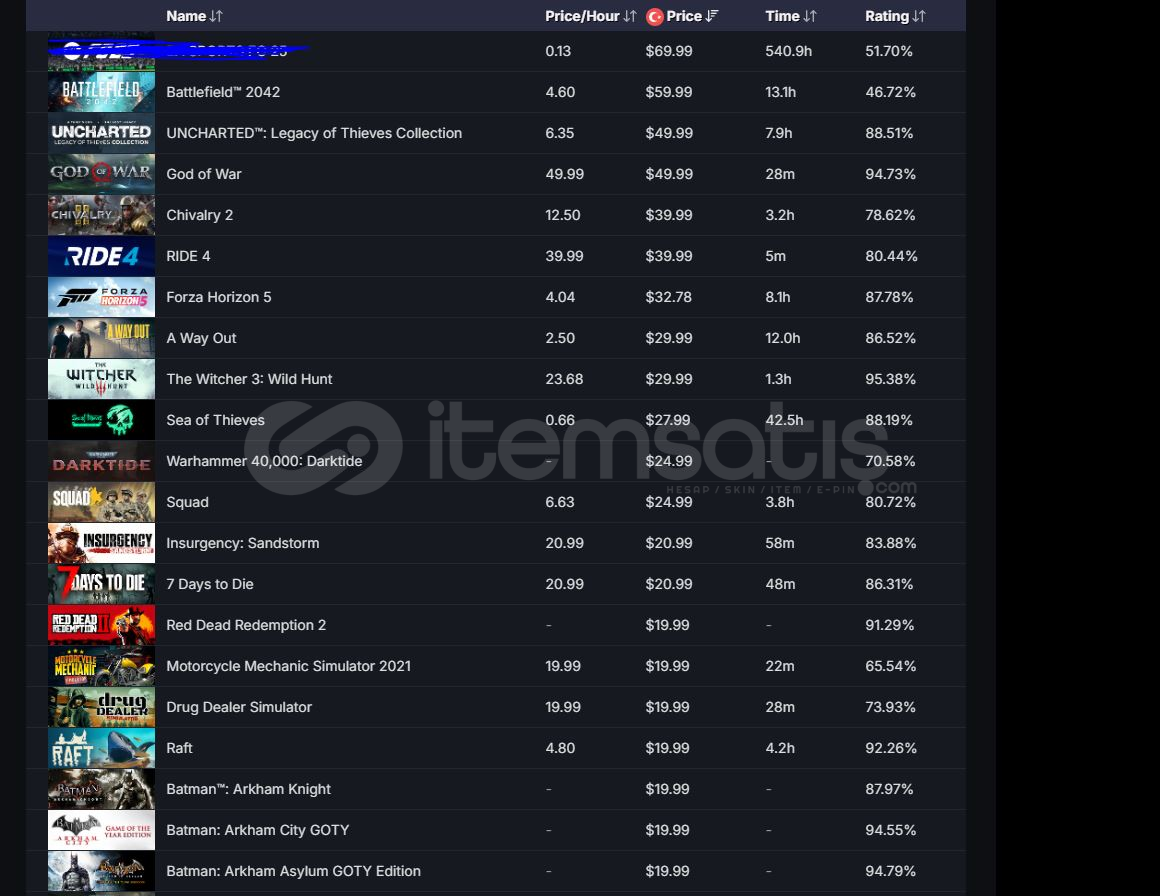
Task: Click the sort arrows next to Rating
Action: click(919, 16)
